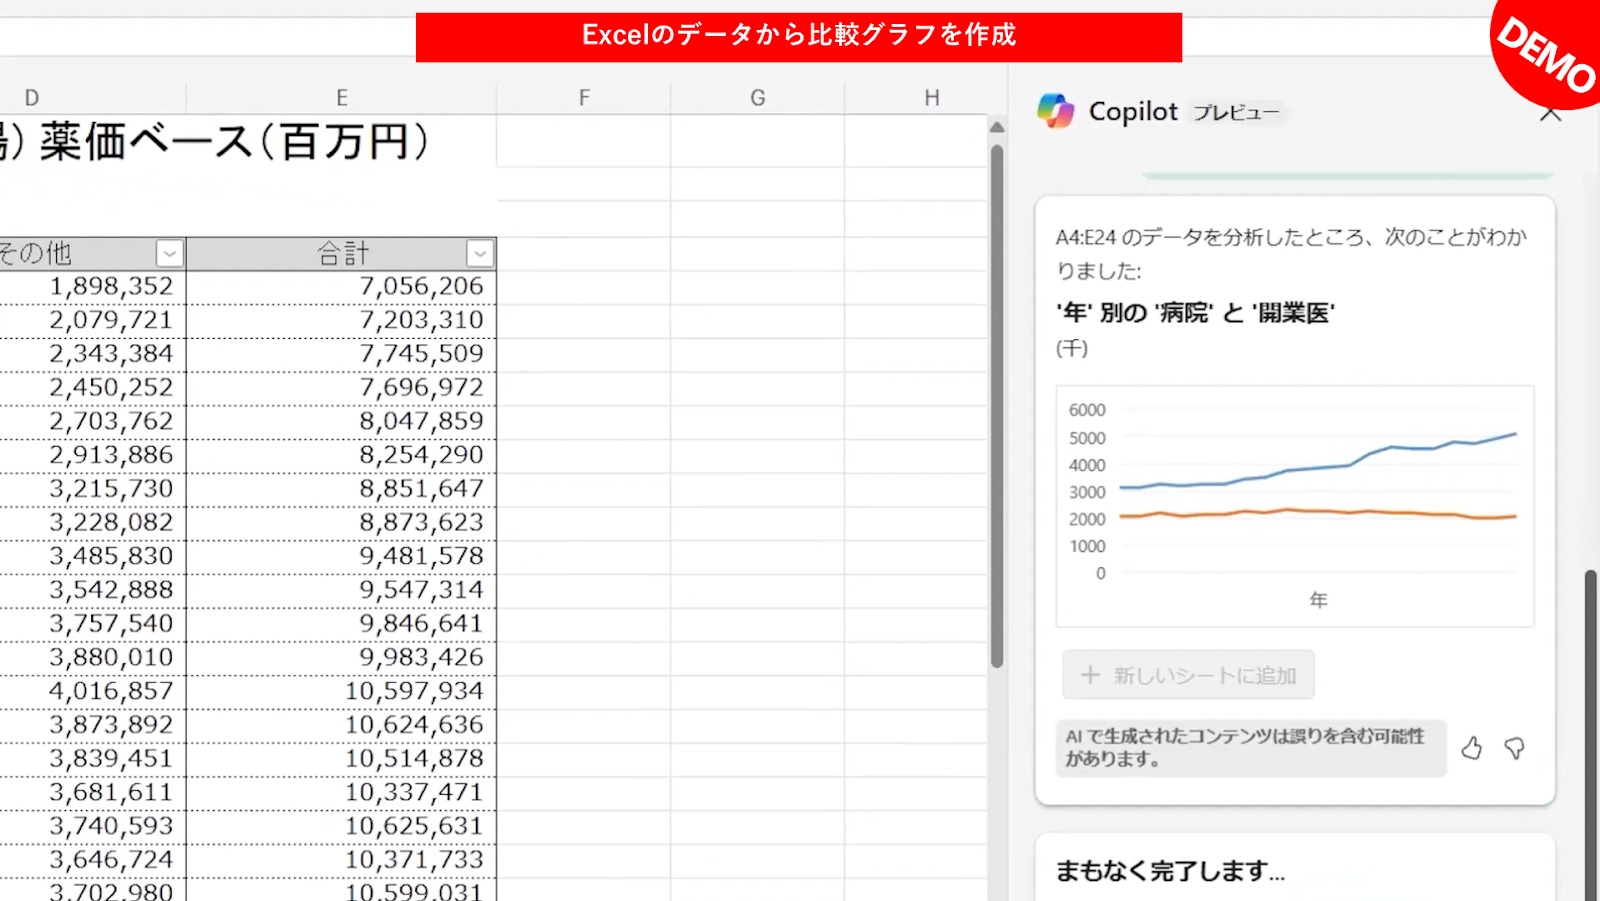
Task: Click the line chart preview in Copilot
Action: click(x=1295, y=505)
